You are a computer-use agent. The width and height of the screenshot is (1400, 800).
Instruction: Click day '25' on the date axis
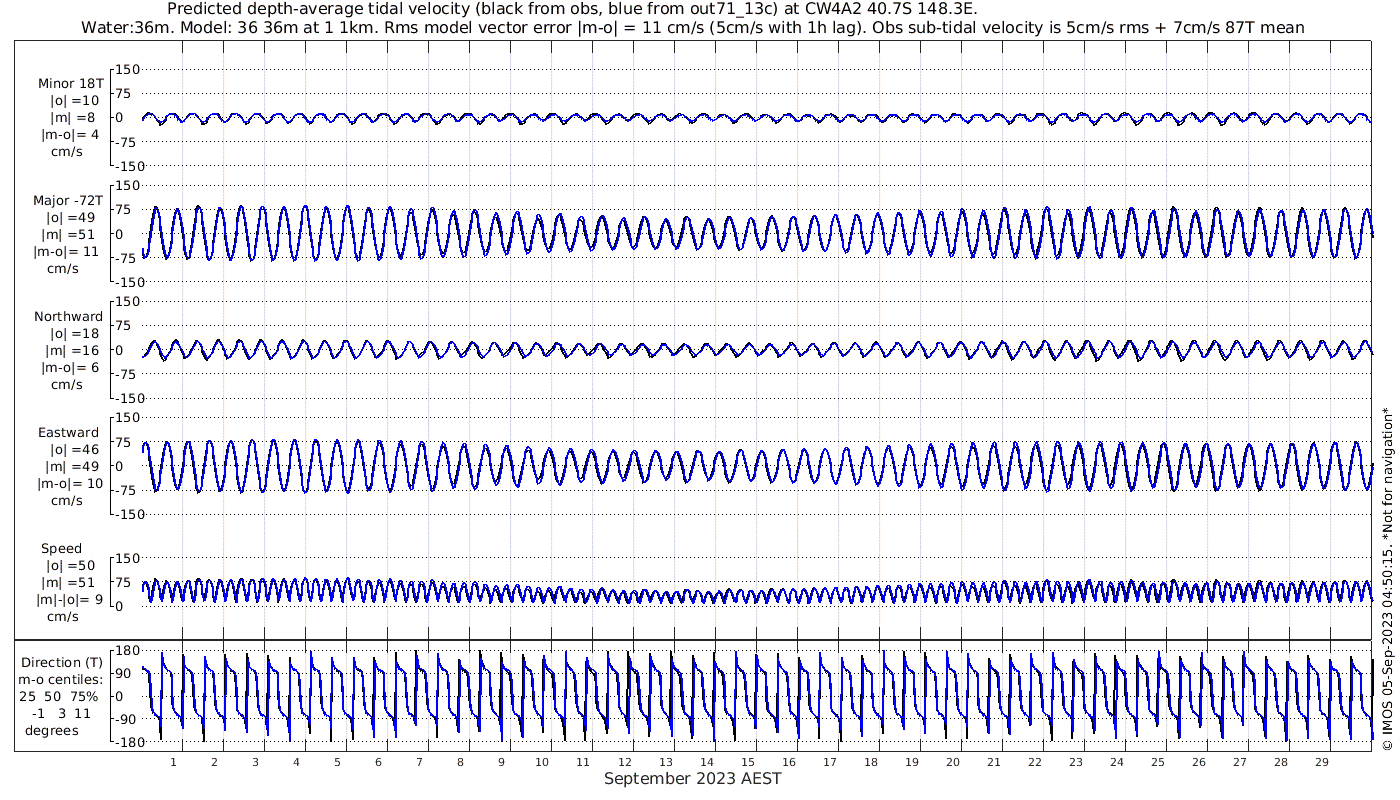1157,762
